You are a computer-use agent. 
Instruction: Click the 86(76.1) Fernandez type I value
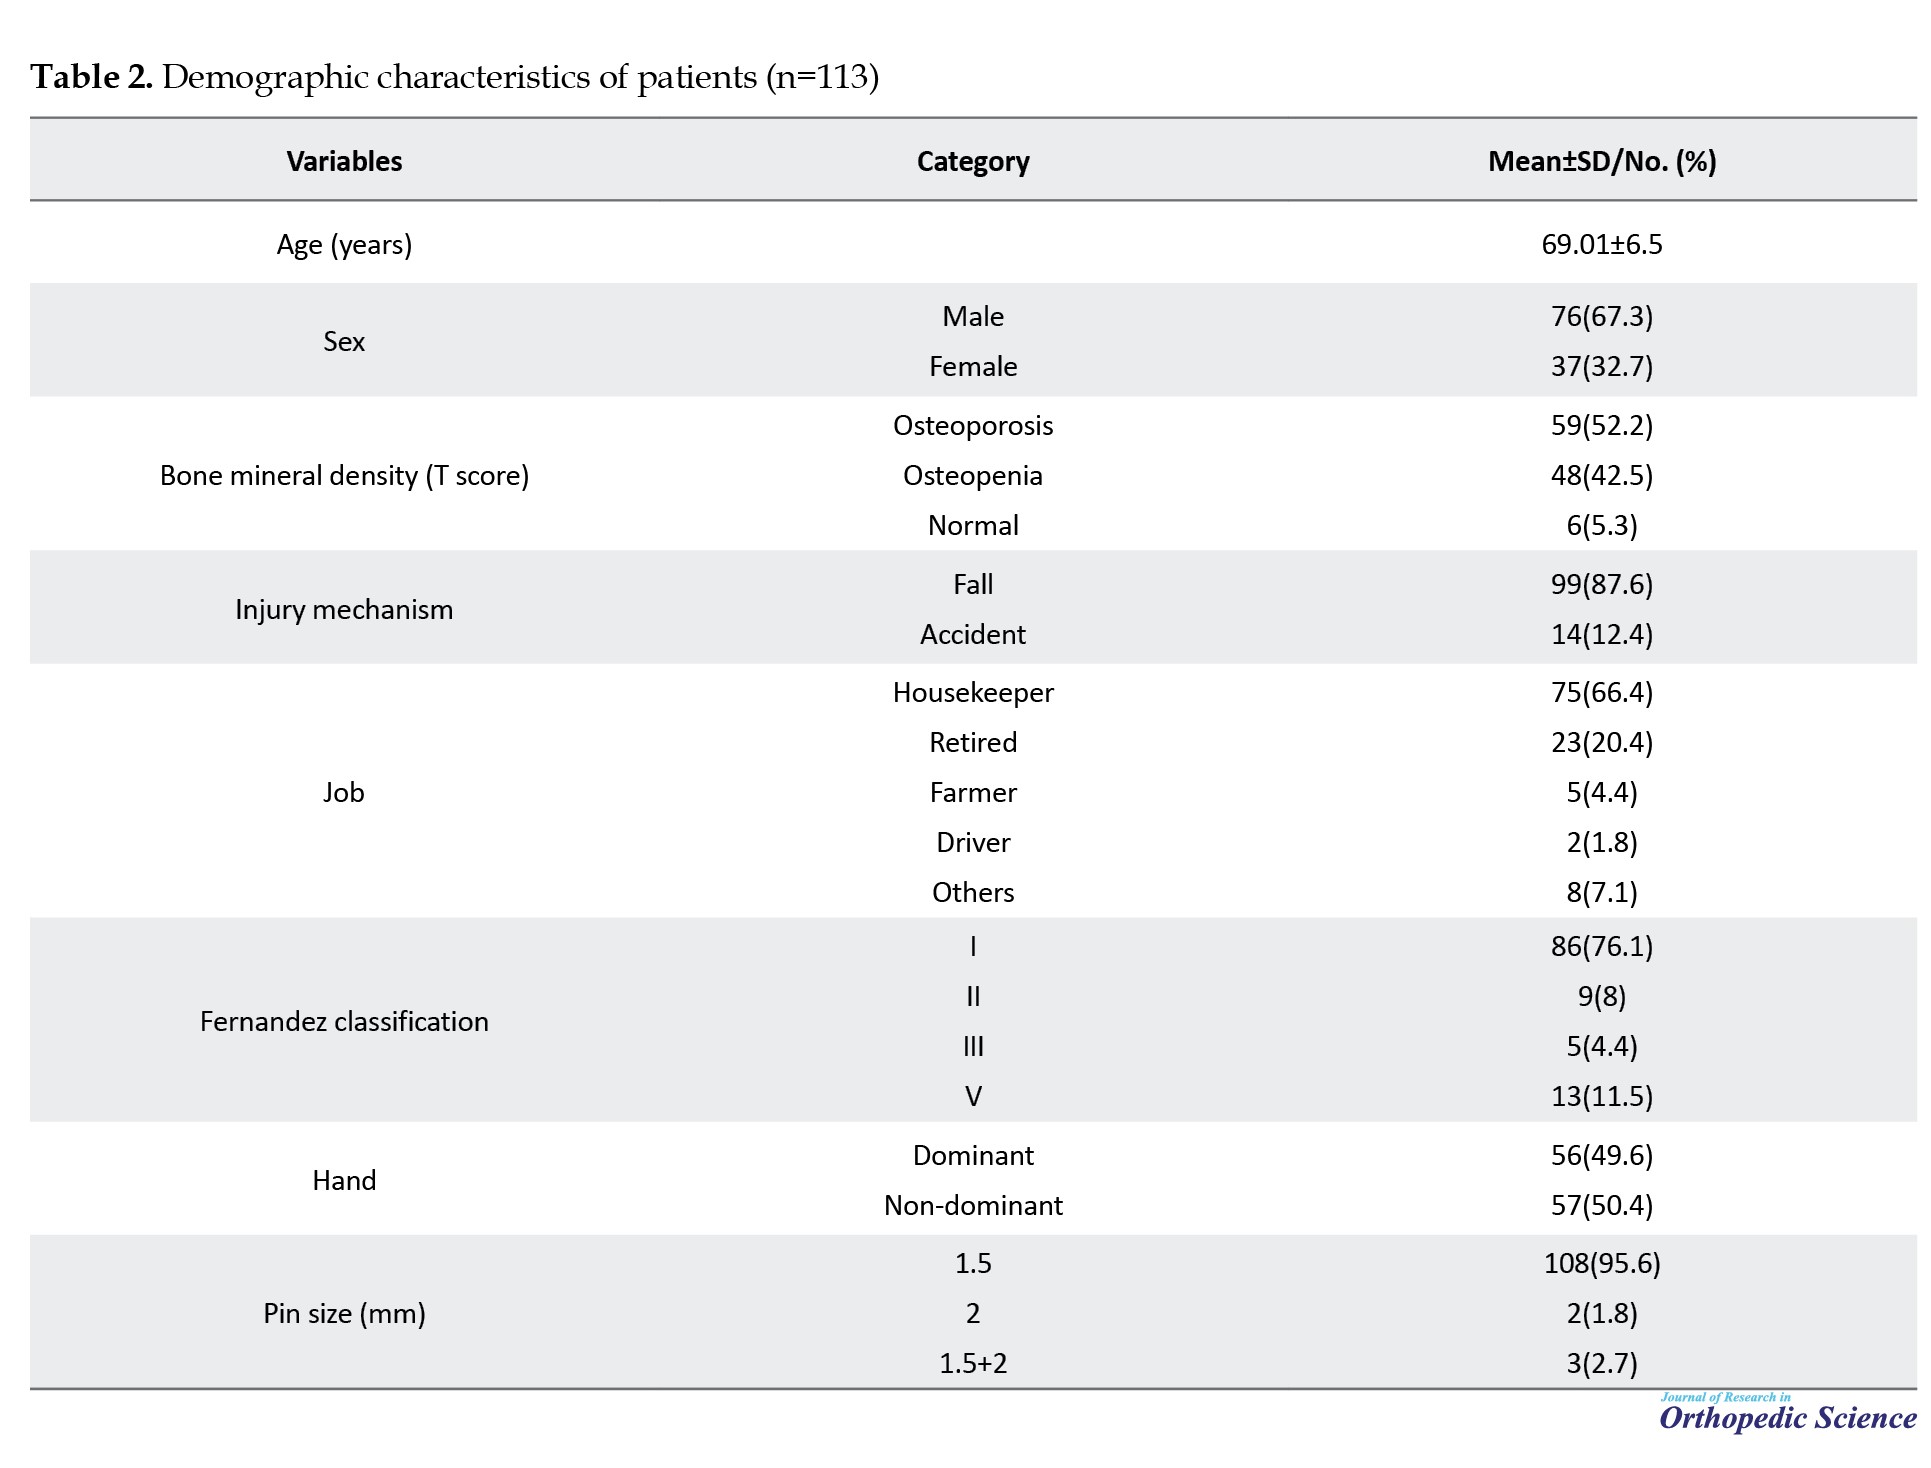(x=1602, y=946)
